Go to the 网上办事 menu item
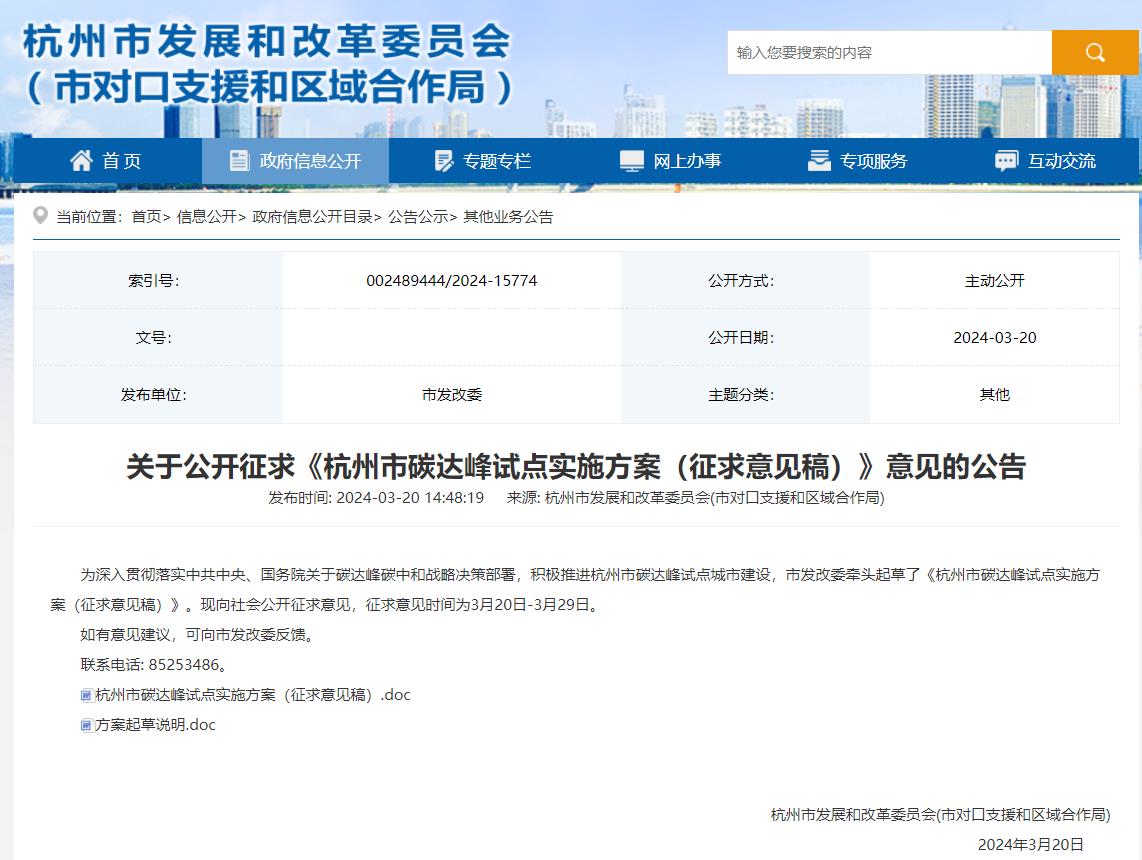Image resolution: width=1142 pixels, height=860 pixels. (687, 161)
